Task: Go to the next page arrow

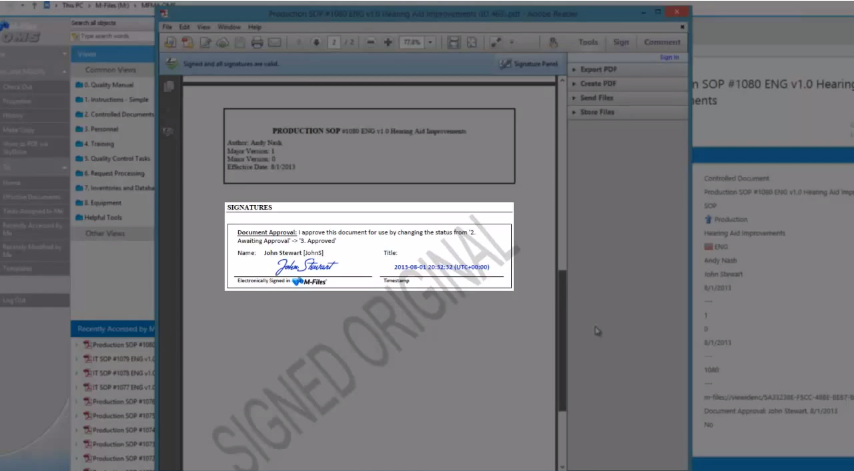Action: tap(317, 43)
